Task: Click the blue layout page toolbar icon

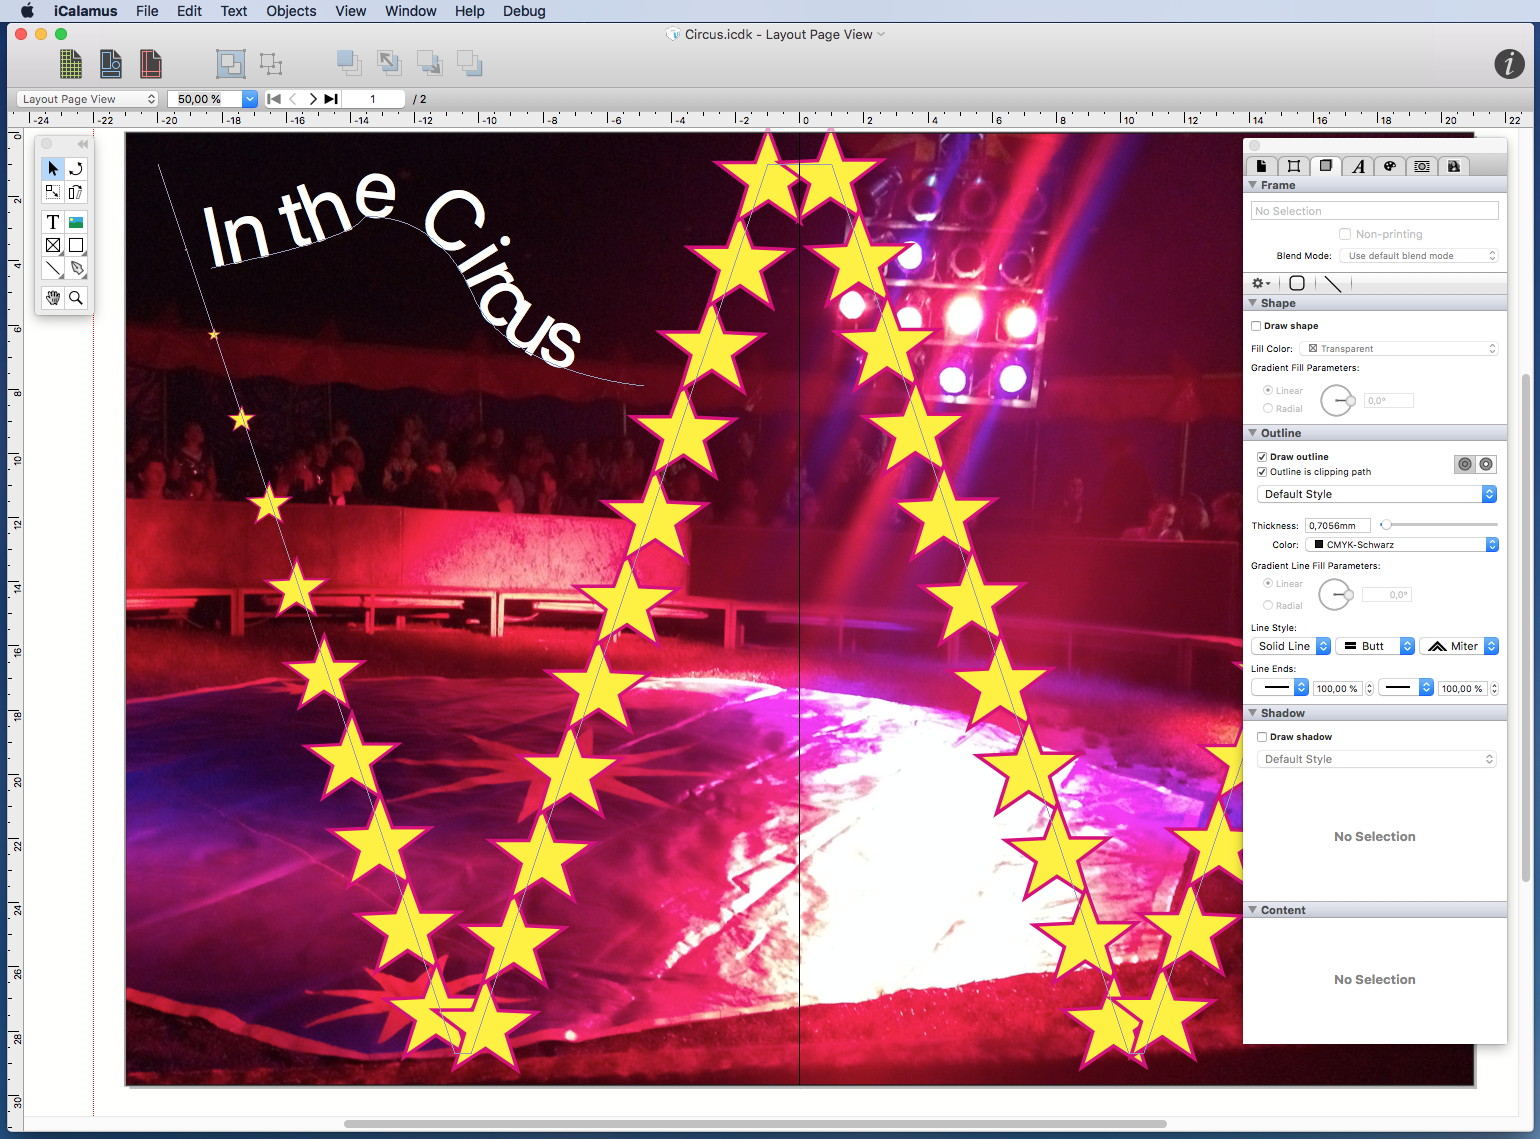Action: coord(111,64)
